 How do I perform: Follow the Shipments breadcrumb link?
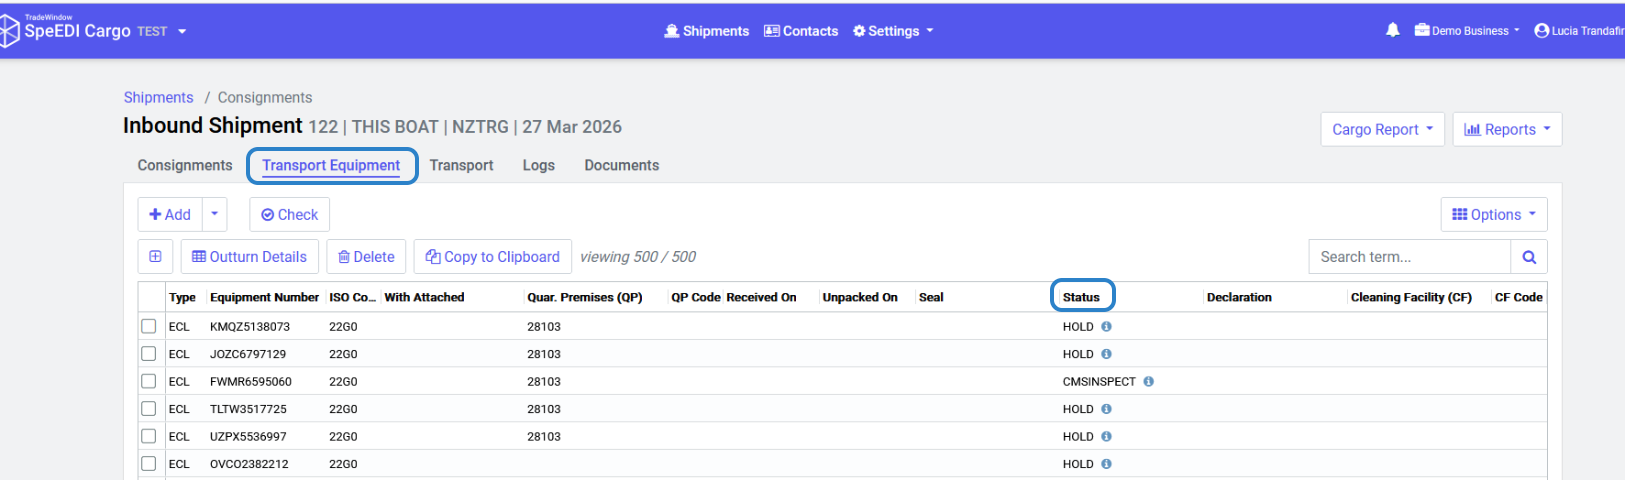[158, 97]
